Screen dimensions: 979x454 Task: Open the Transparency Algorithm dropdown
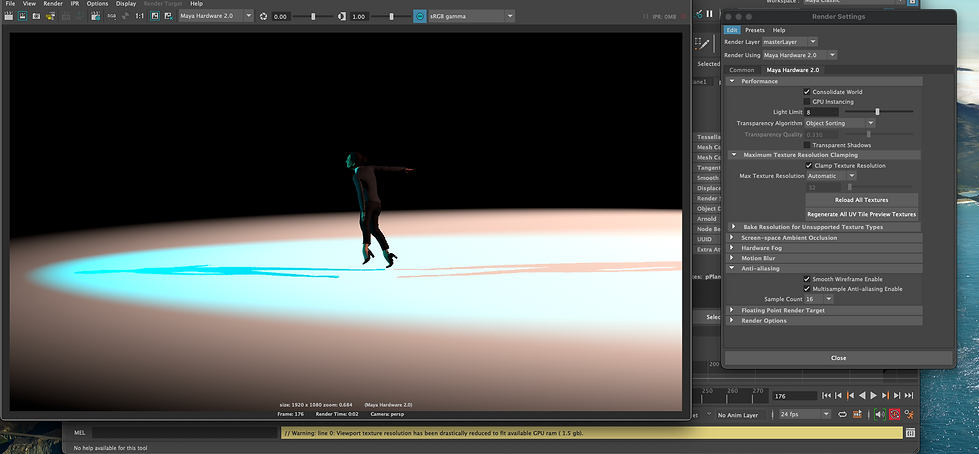tap(840, 123)
